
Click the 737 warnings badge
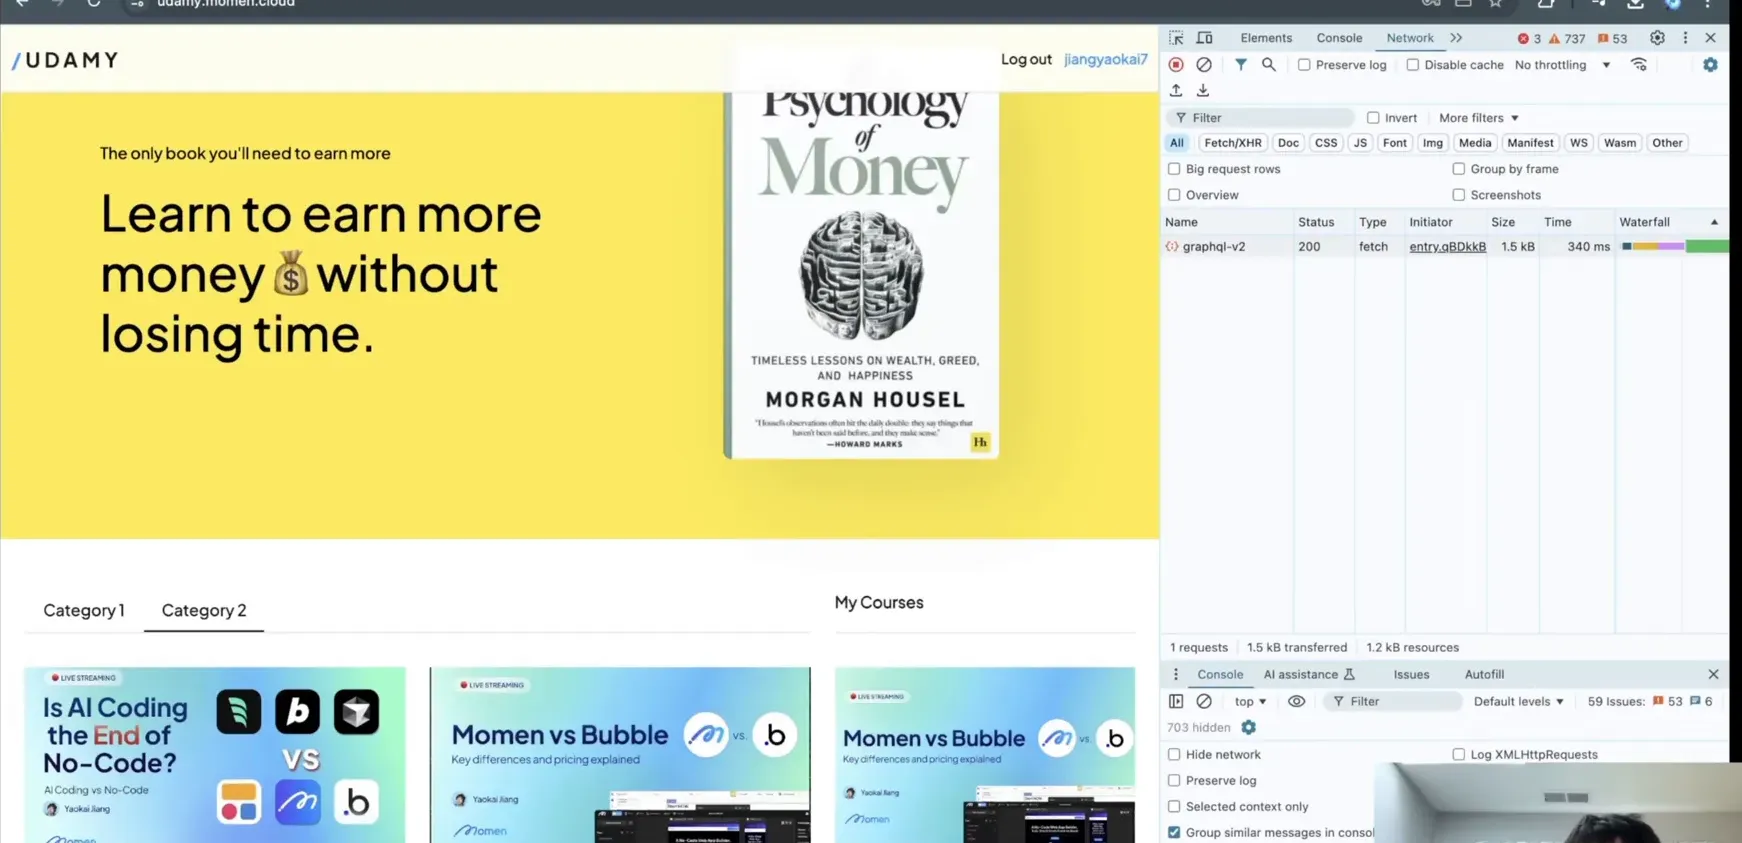tap(1567, 39)
